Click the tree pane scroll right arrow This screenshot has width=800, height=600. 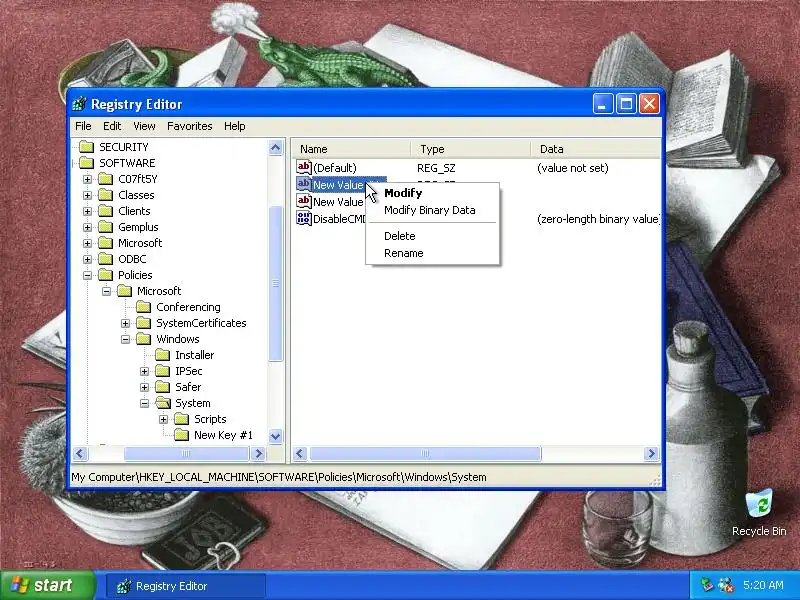[x=259, y=454]
